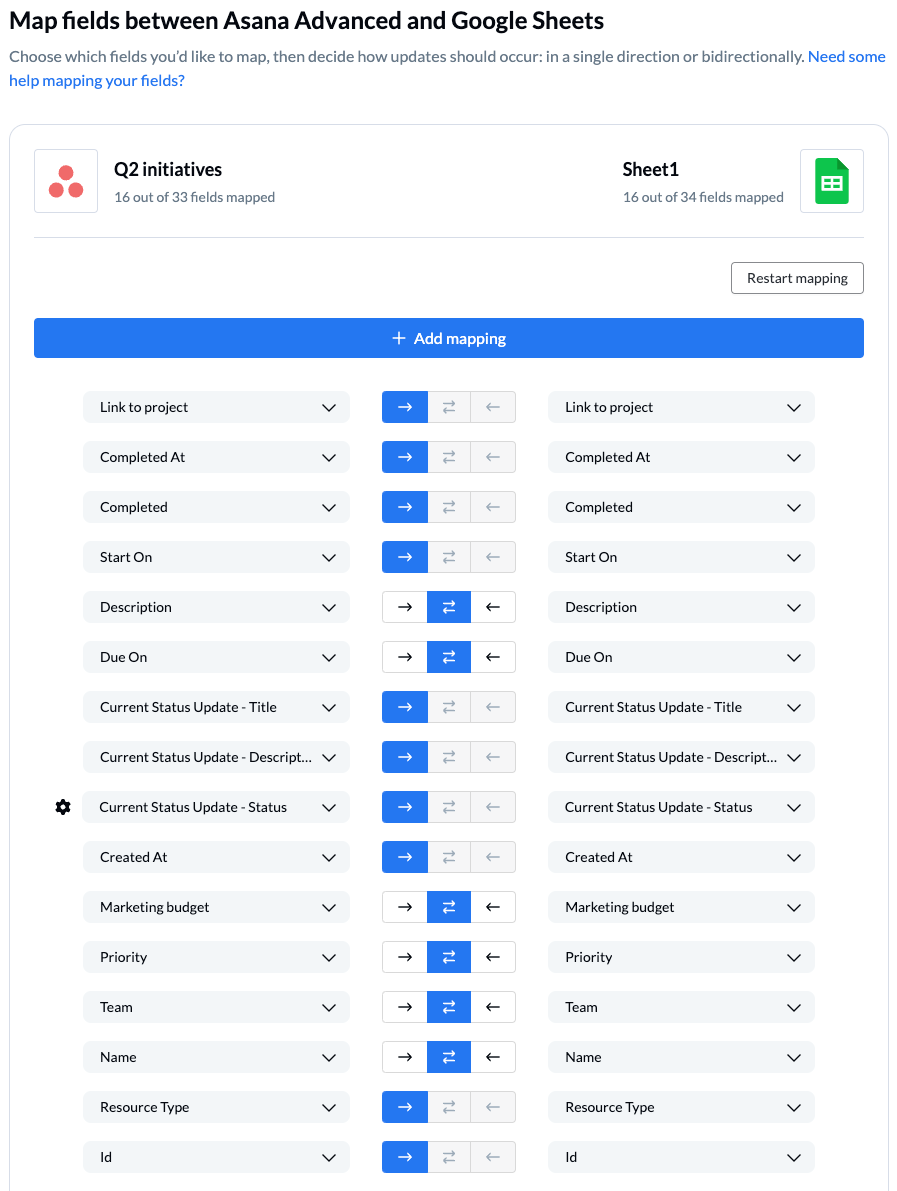Choose two-way arrows for Id row
The width and height of the screenshot is (897, 1191).
point(449,1158)
